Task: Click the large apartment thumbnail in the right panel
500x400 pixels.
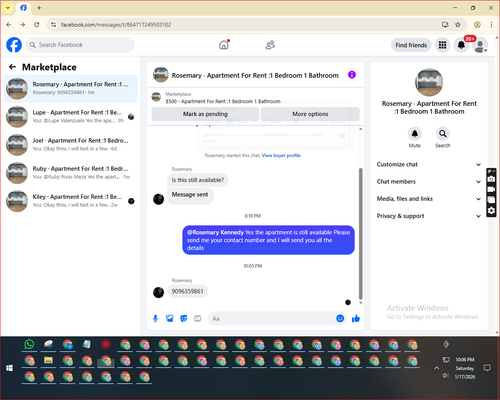Action: (x=429, y=82)
